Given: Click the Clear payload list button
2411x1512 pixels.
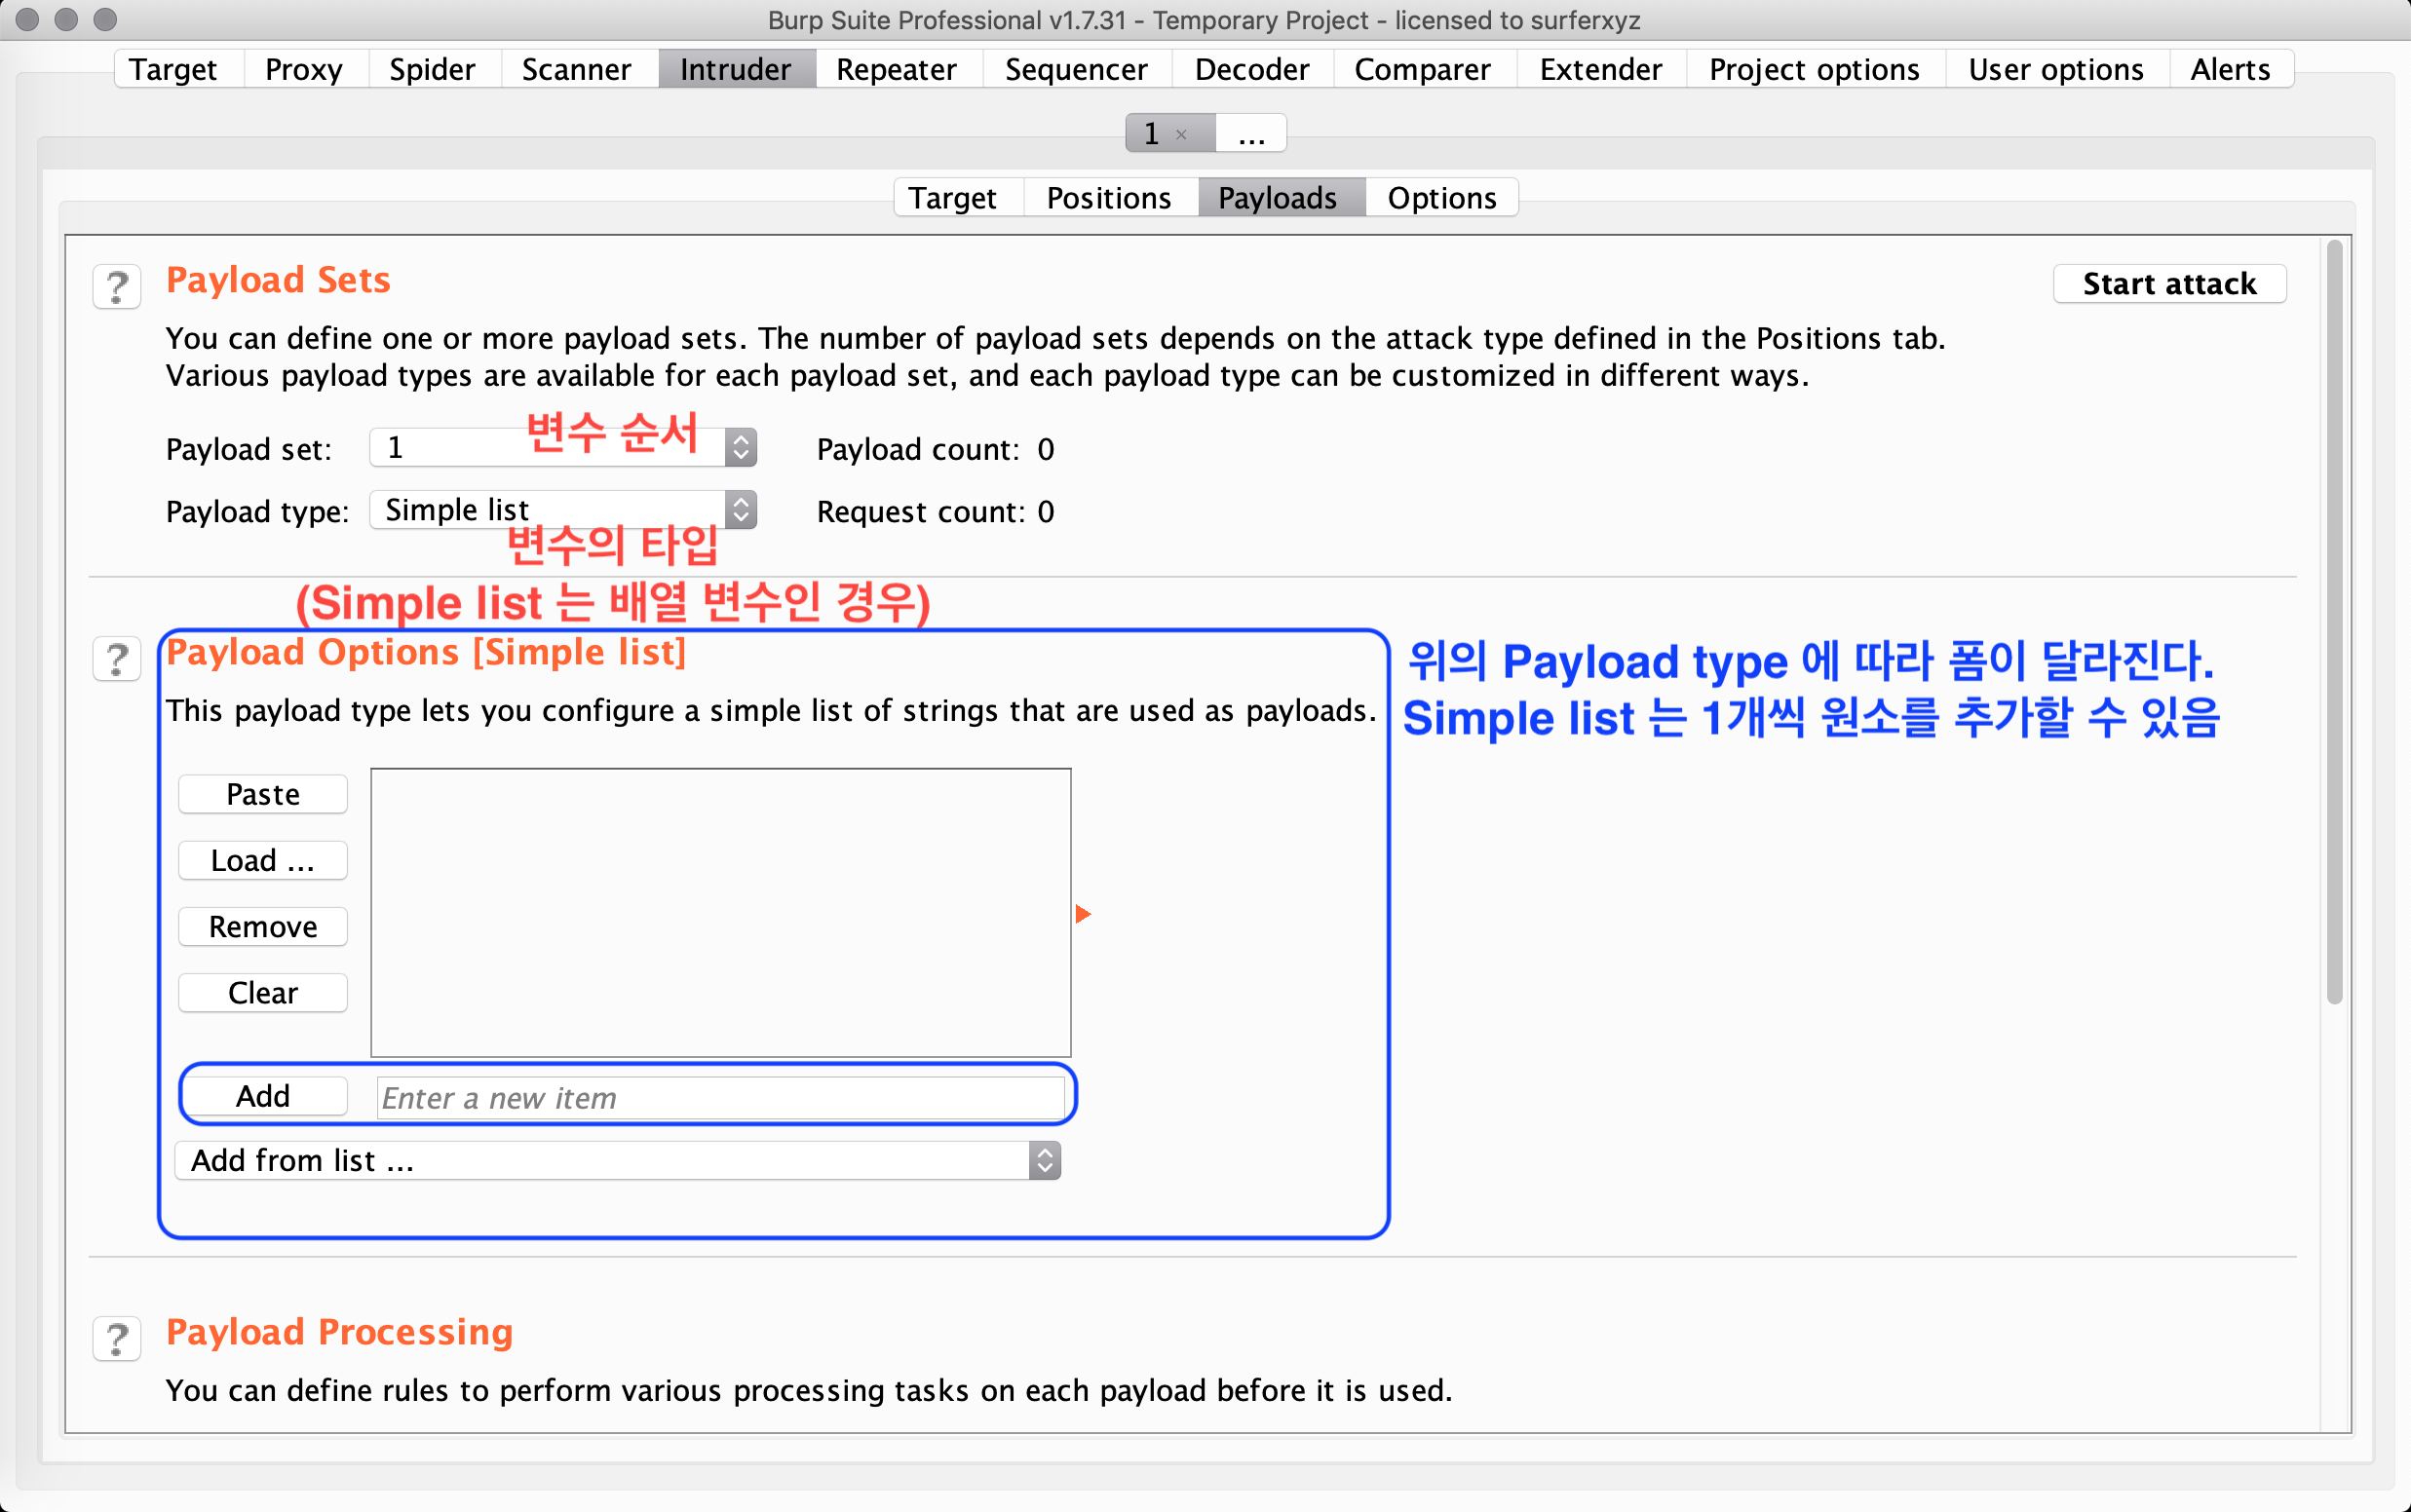Looking at the screenshot, I should click(263, 993).
